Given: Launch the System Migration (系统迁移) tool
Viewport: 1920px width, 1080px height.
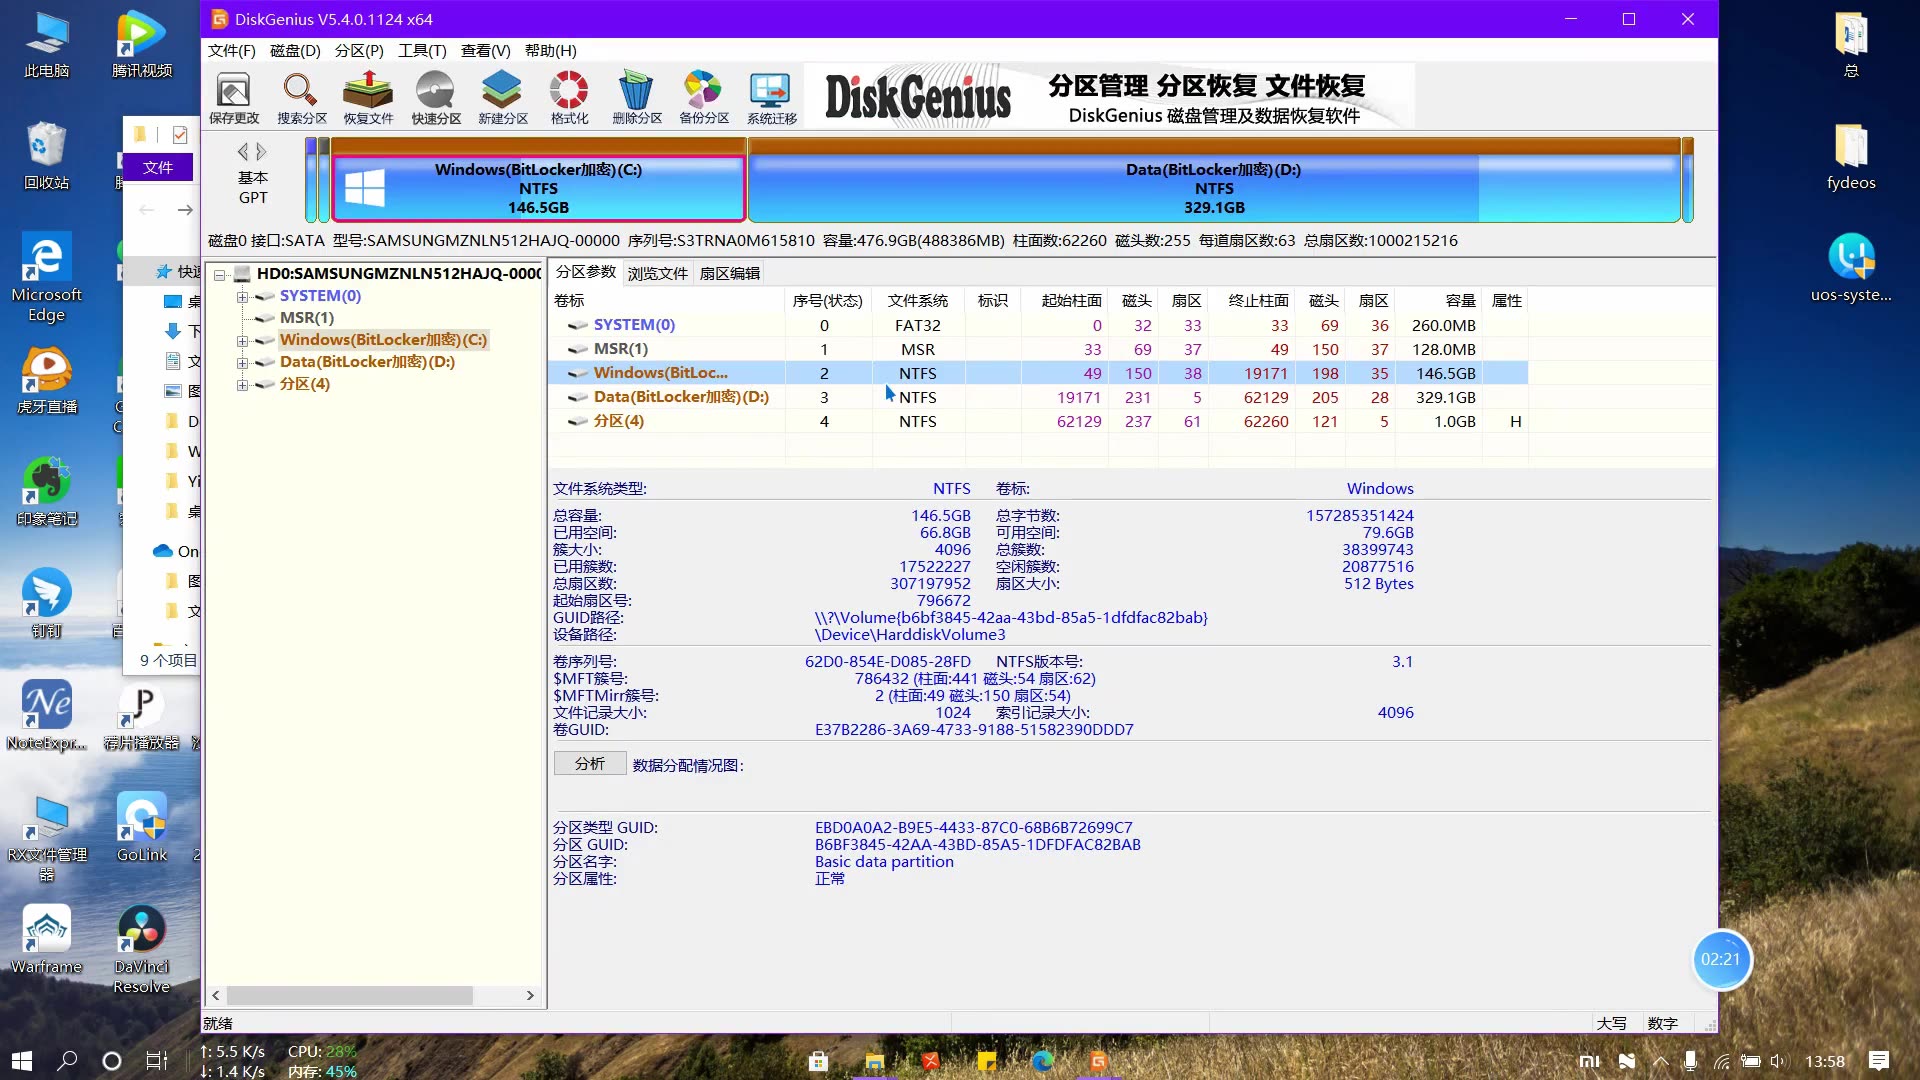Looking at the screenshot, I should click(x=771, y=98).
